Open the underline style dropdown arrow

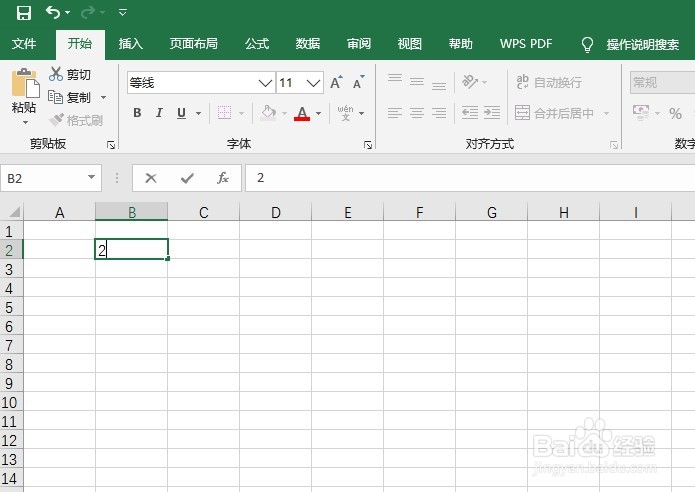tap(199, 113)
